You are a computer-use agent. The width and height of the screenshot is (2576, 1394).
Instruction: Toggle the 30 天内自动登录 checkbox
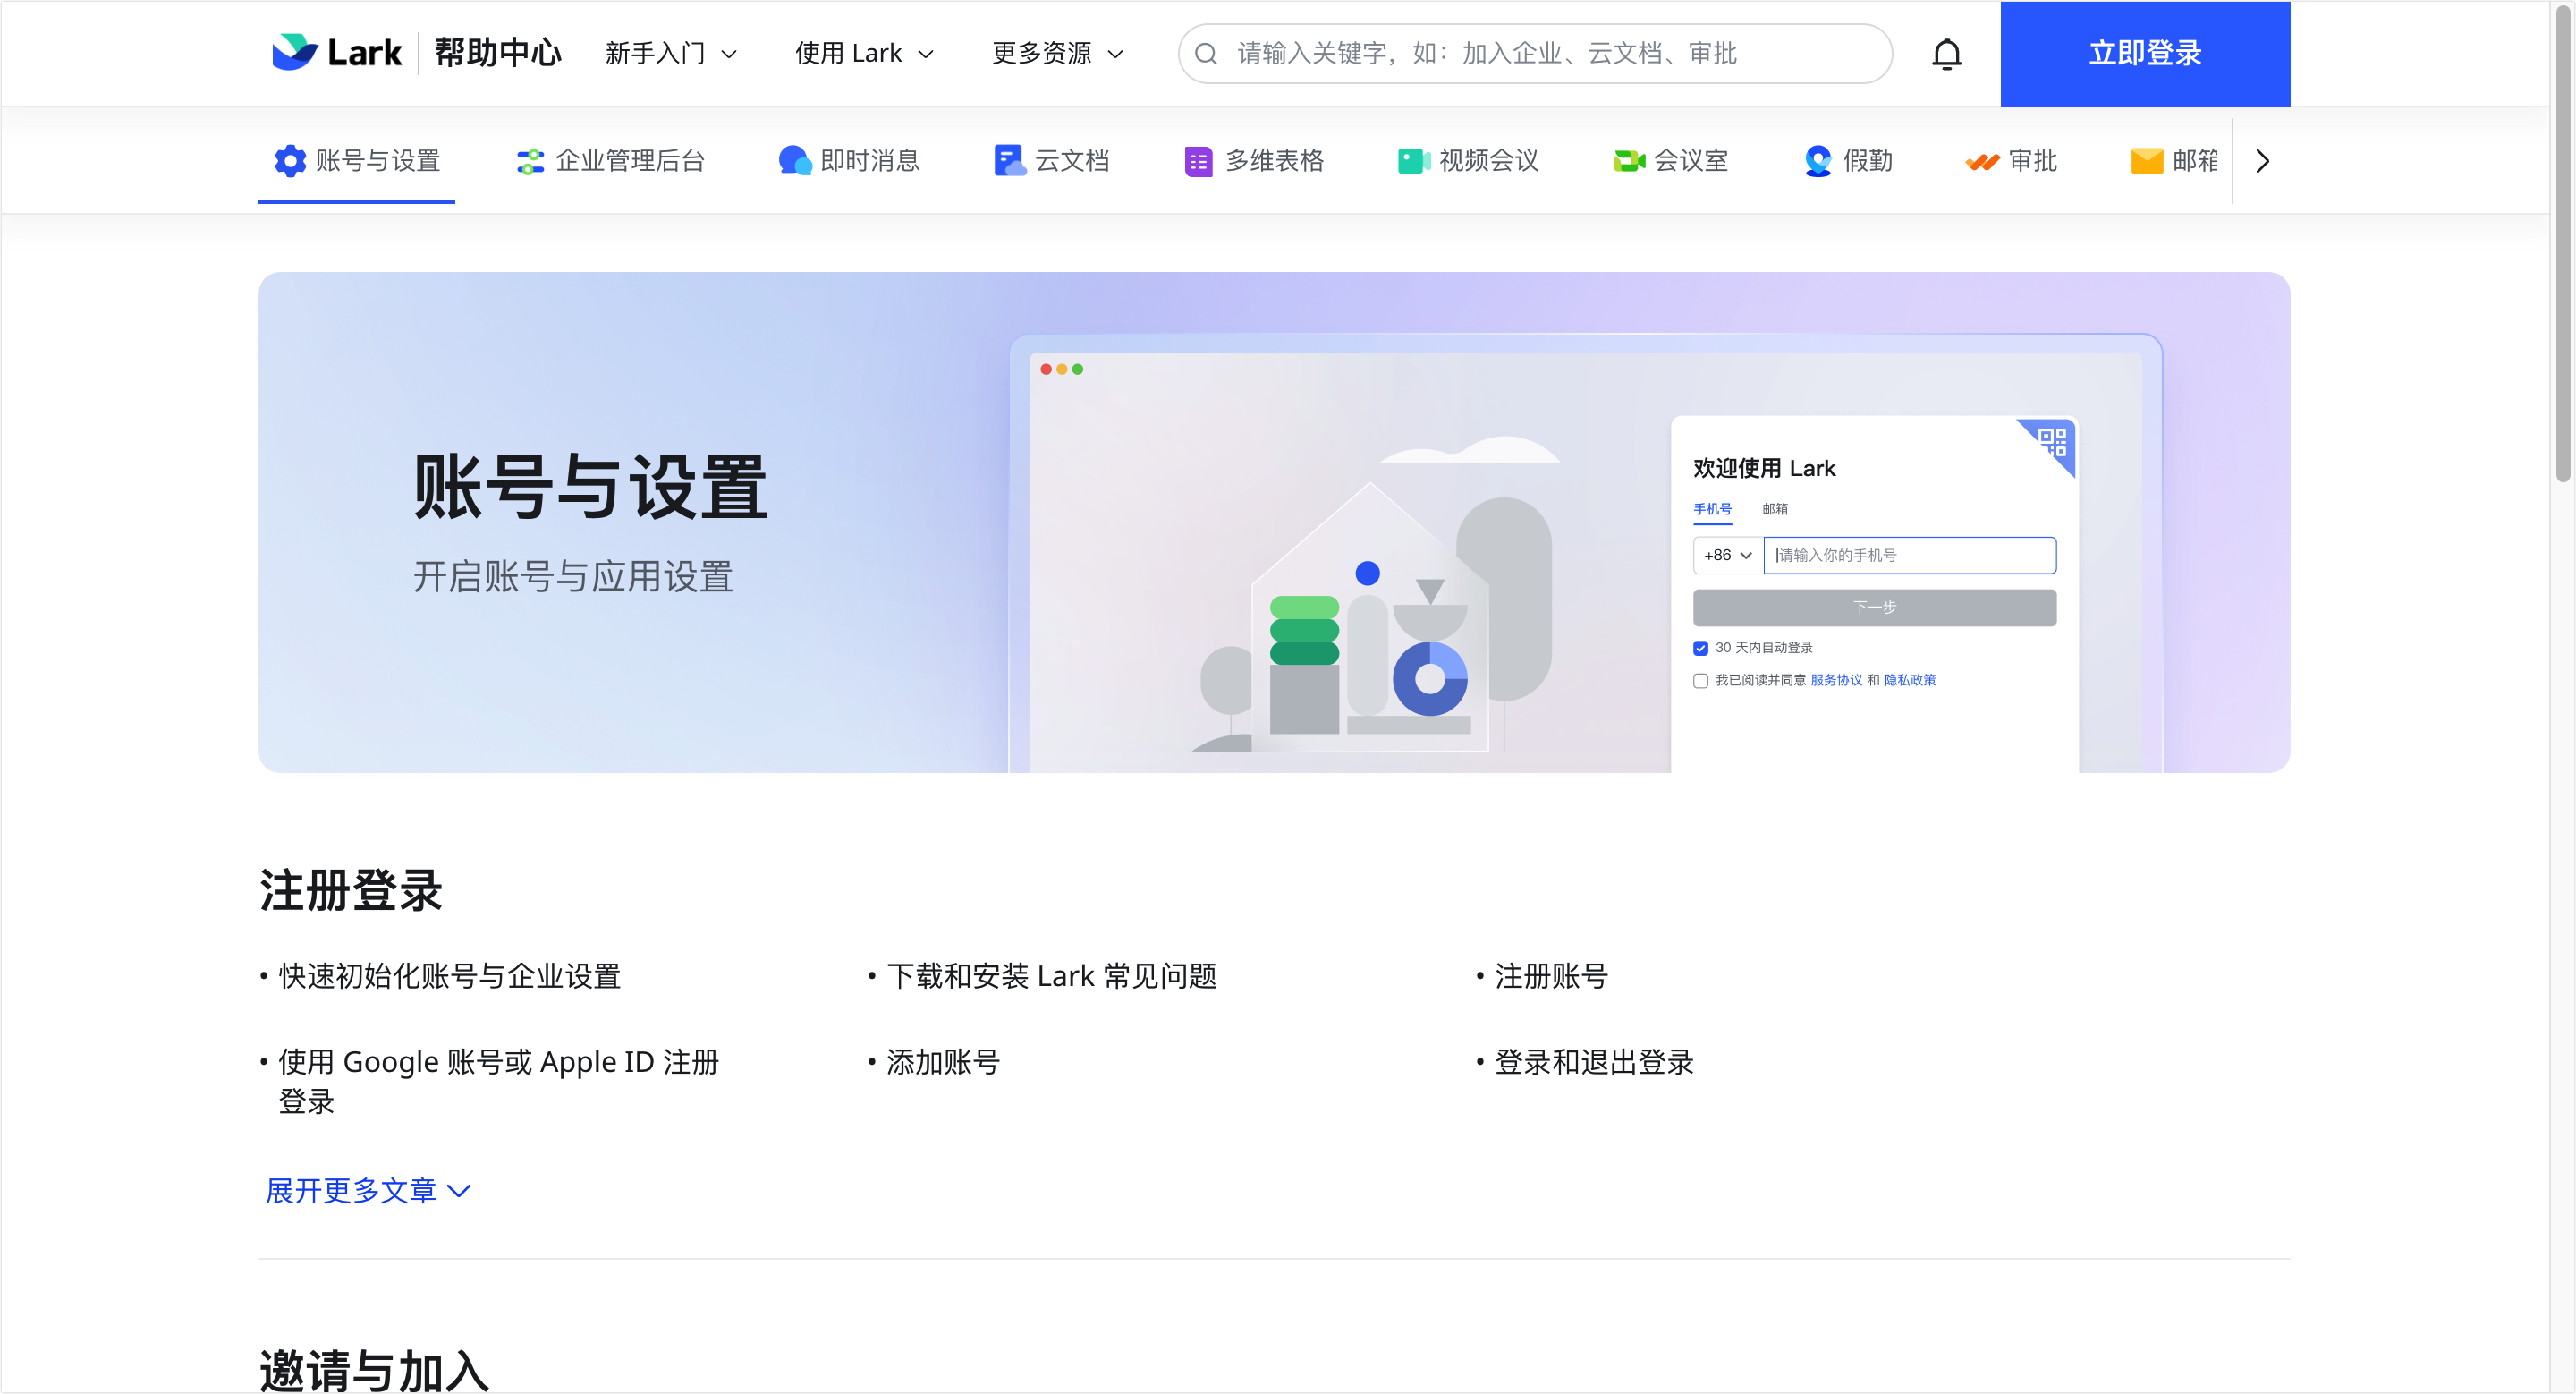(x=1700, y=648)
